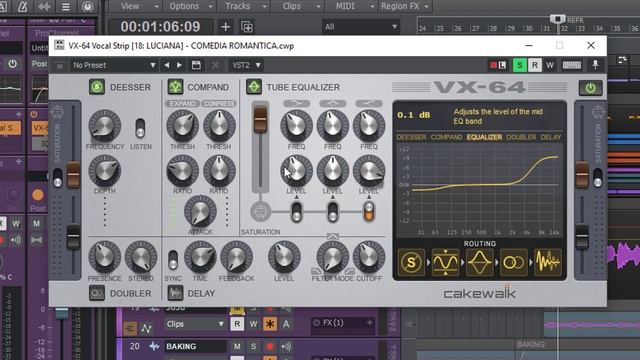
Task: Click the FX (1) bin on track 19
Action: click(x=343, y=322)
